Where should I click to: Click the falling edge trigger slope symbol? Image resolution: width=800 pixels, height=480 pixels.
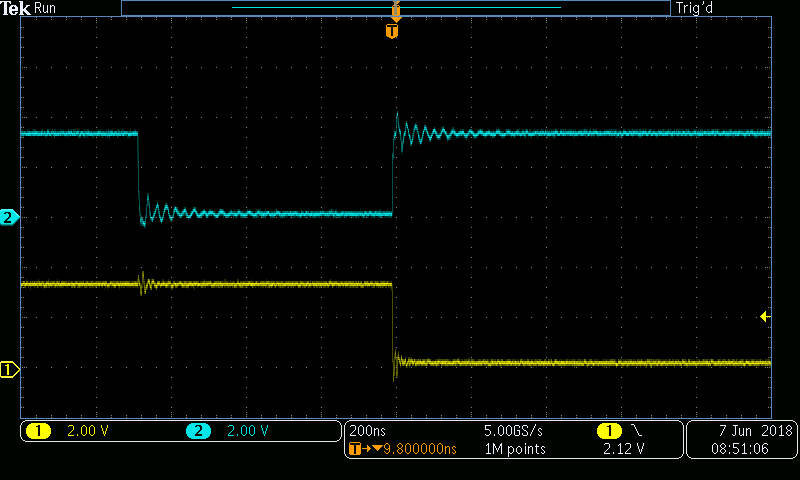637,431
